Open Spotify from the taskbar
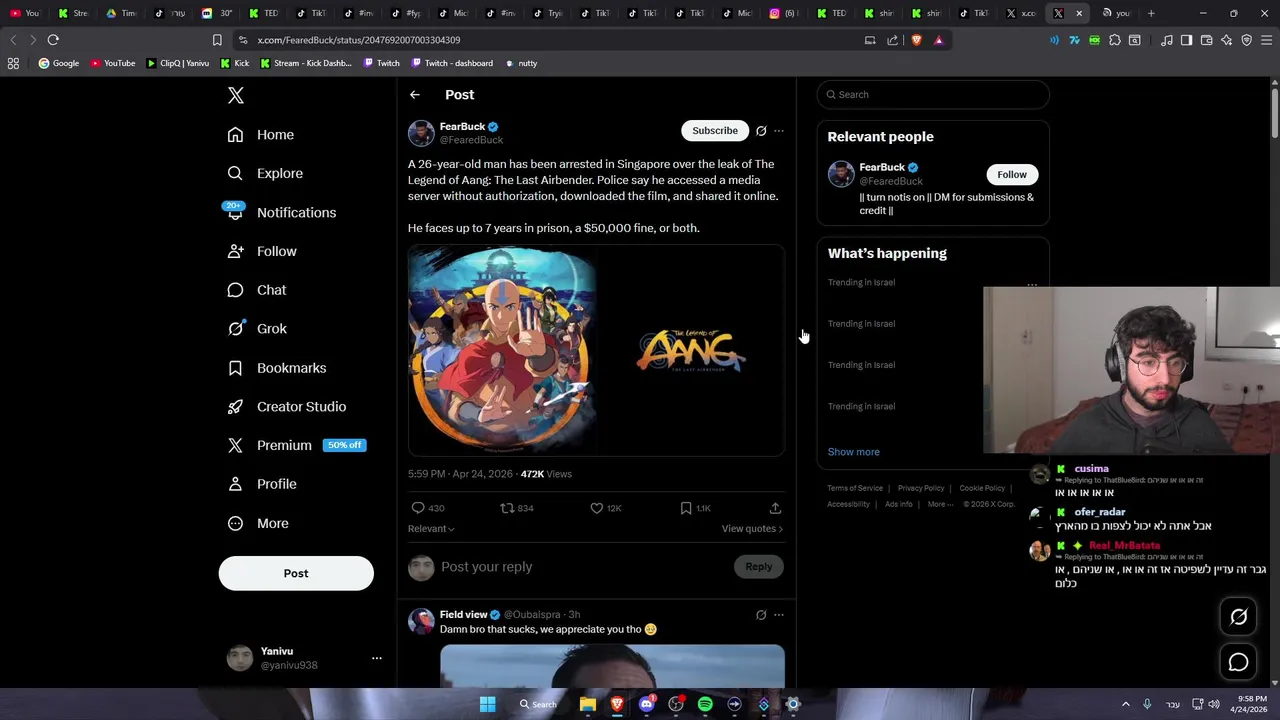The height and width of the screenshot is (720, 1280). tap(705, 704)
